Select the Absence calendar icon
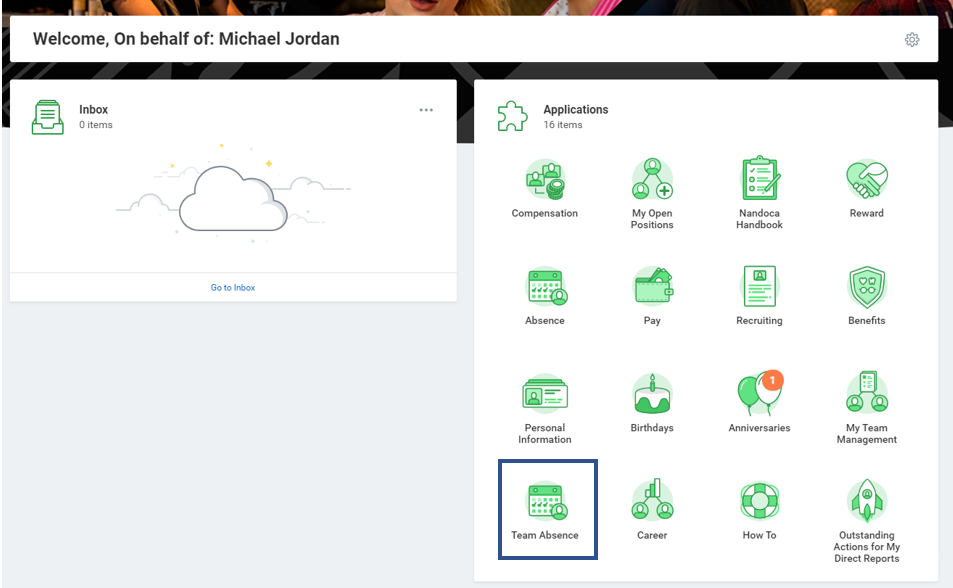The height and width of the screenshot is (588, 953). point(545,287)
